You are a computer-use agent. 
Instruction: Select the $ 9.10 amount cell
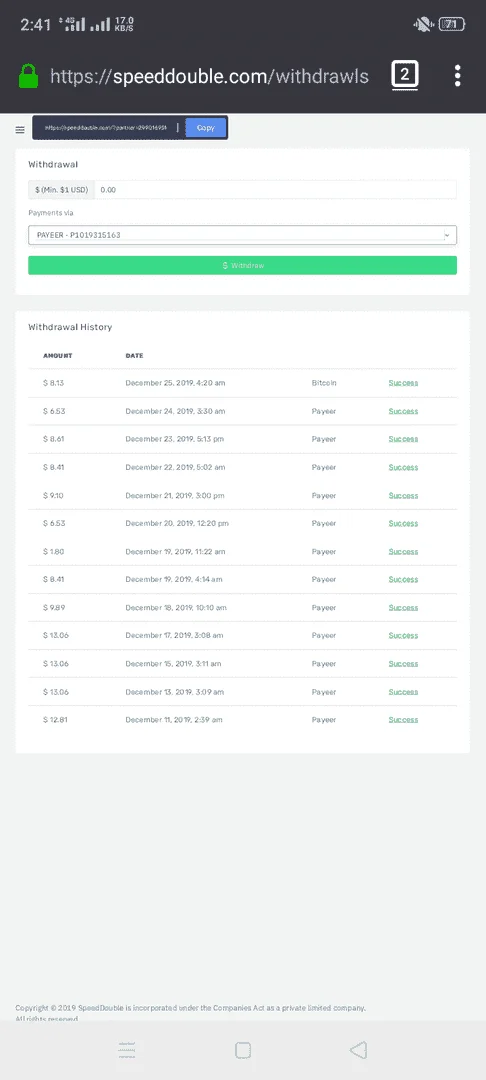pyautogui.click(x=53, y=495)
